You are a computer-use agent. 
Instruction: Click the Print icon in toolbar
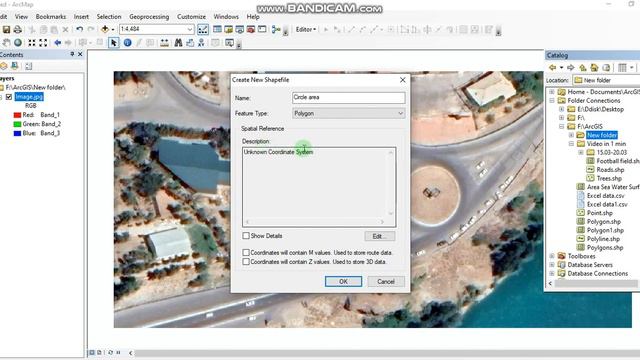[18, 29]
